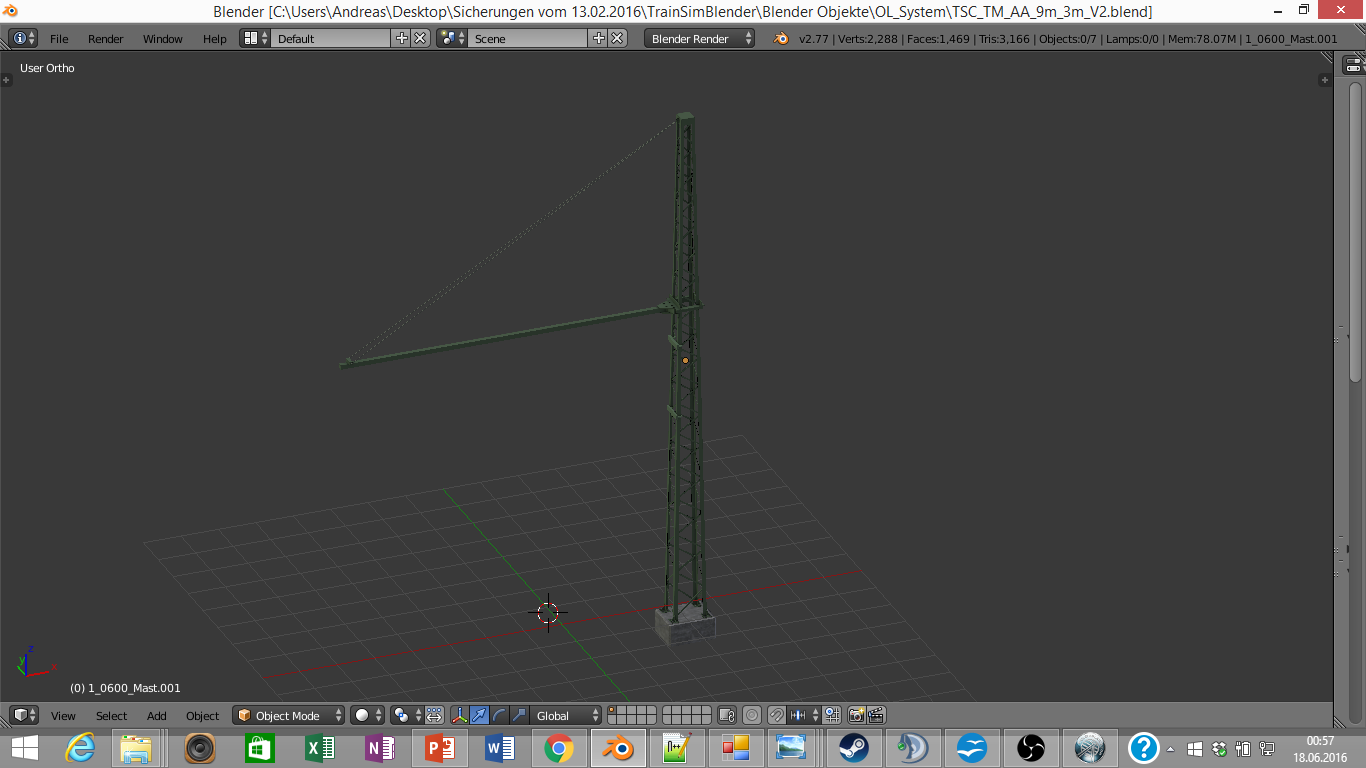Select the scale manipulator
Image resolution: width=1366 pixels, height=768 pixels.
(519, 715)
